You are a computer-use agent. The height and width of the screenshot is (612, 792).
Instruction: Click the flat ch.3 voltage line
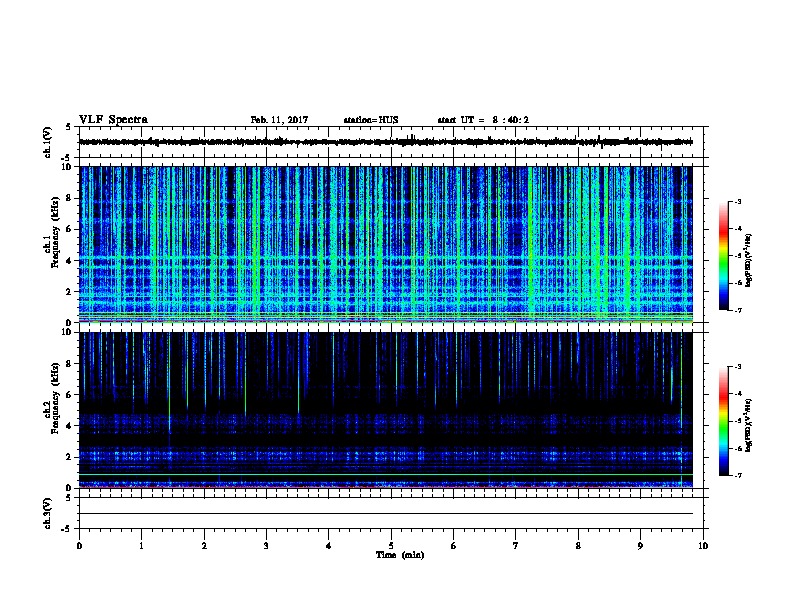click(386, 514)
